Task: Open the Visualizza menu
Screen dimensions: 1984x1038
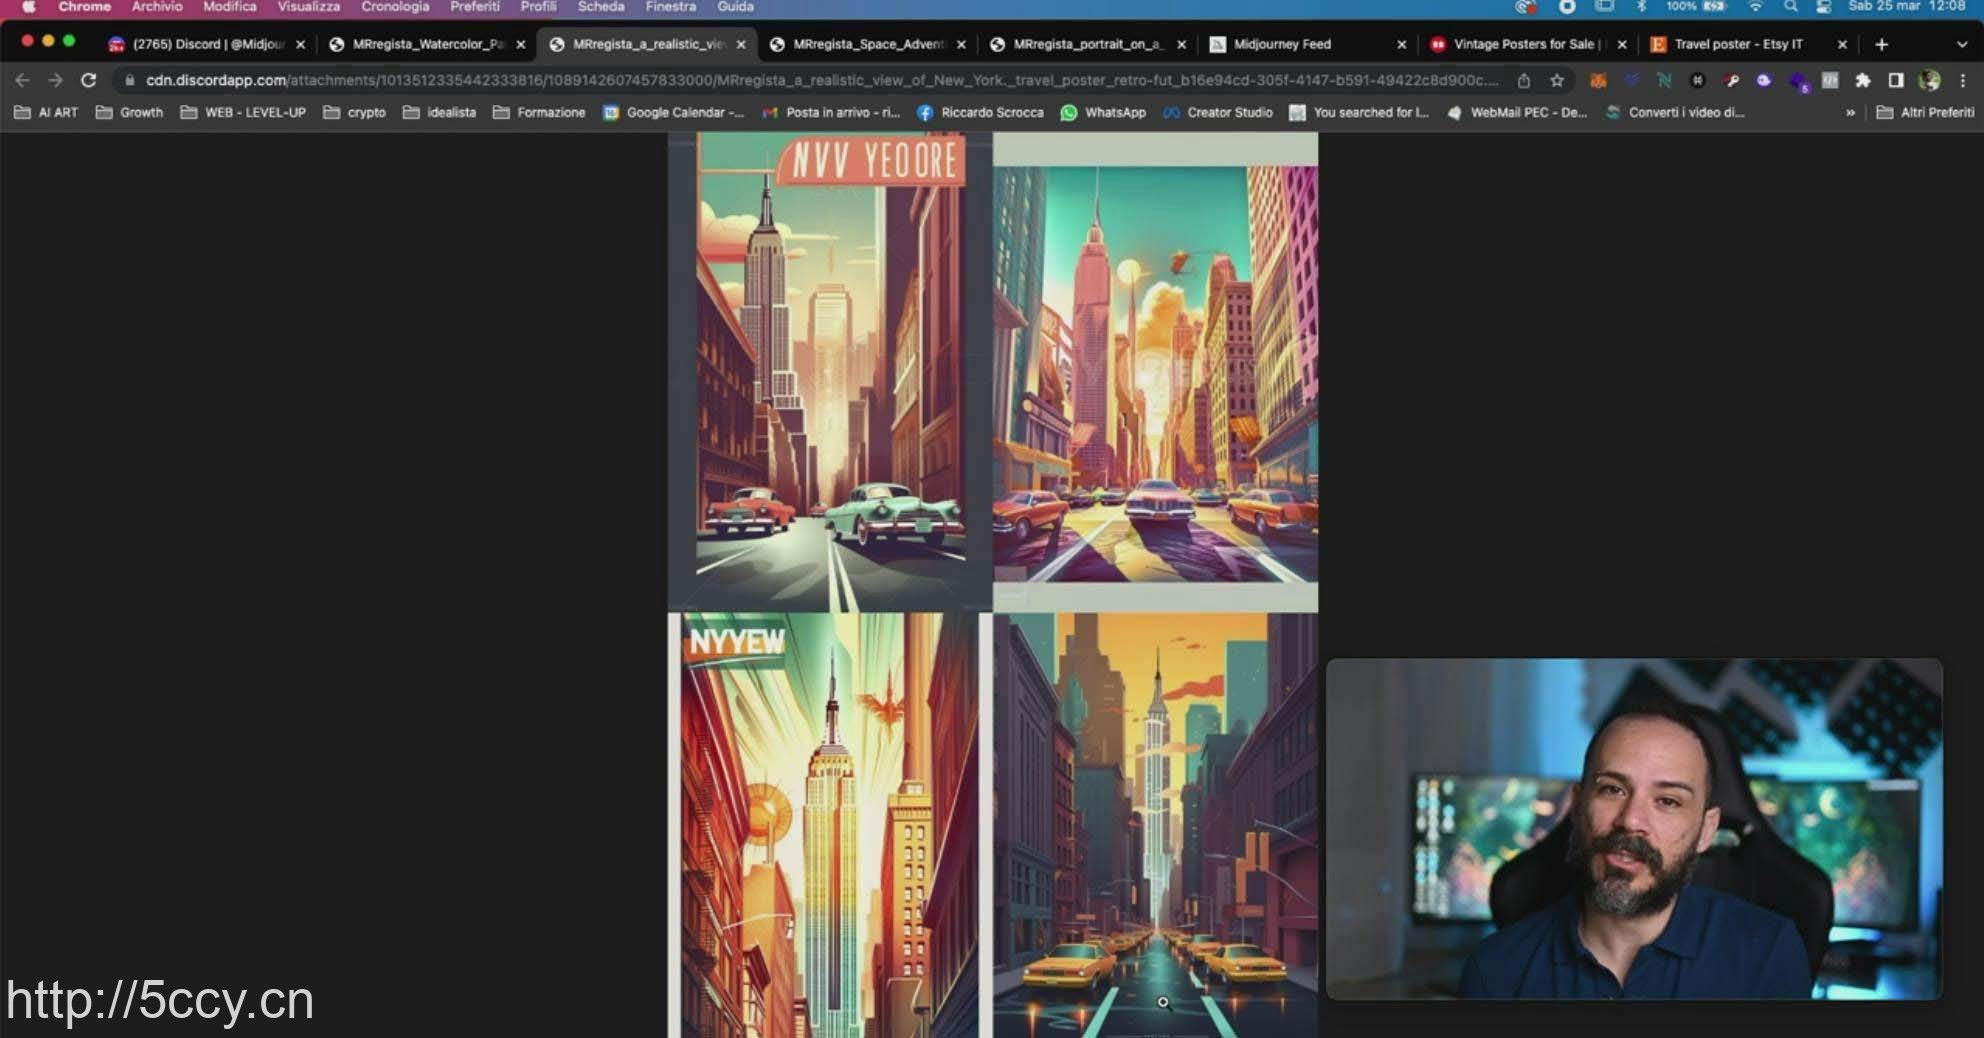Action: tap(309, 6)
